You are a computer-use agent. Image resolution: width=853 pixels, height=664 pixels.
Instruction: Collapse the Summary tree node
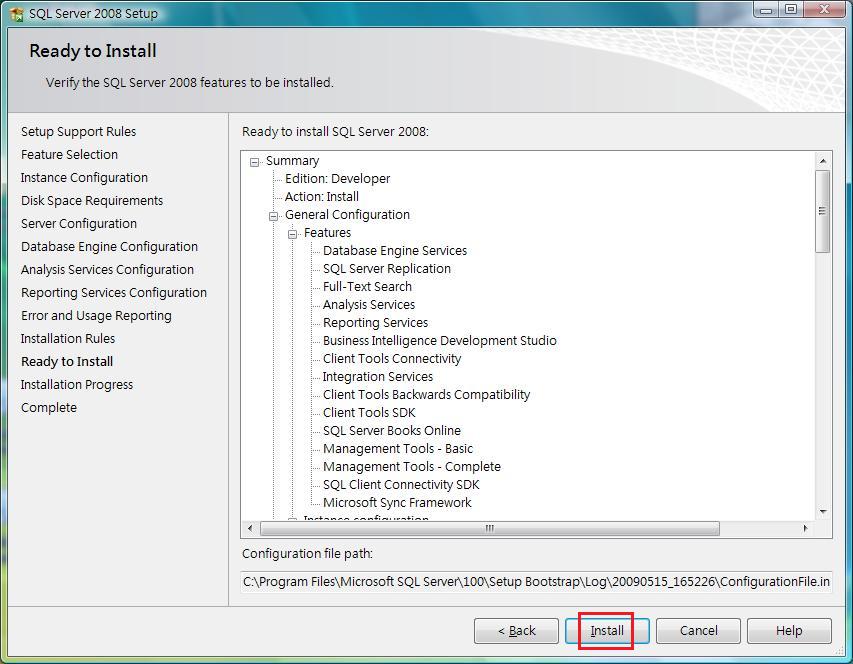(255, 162)
